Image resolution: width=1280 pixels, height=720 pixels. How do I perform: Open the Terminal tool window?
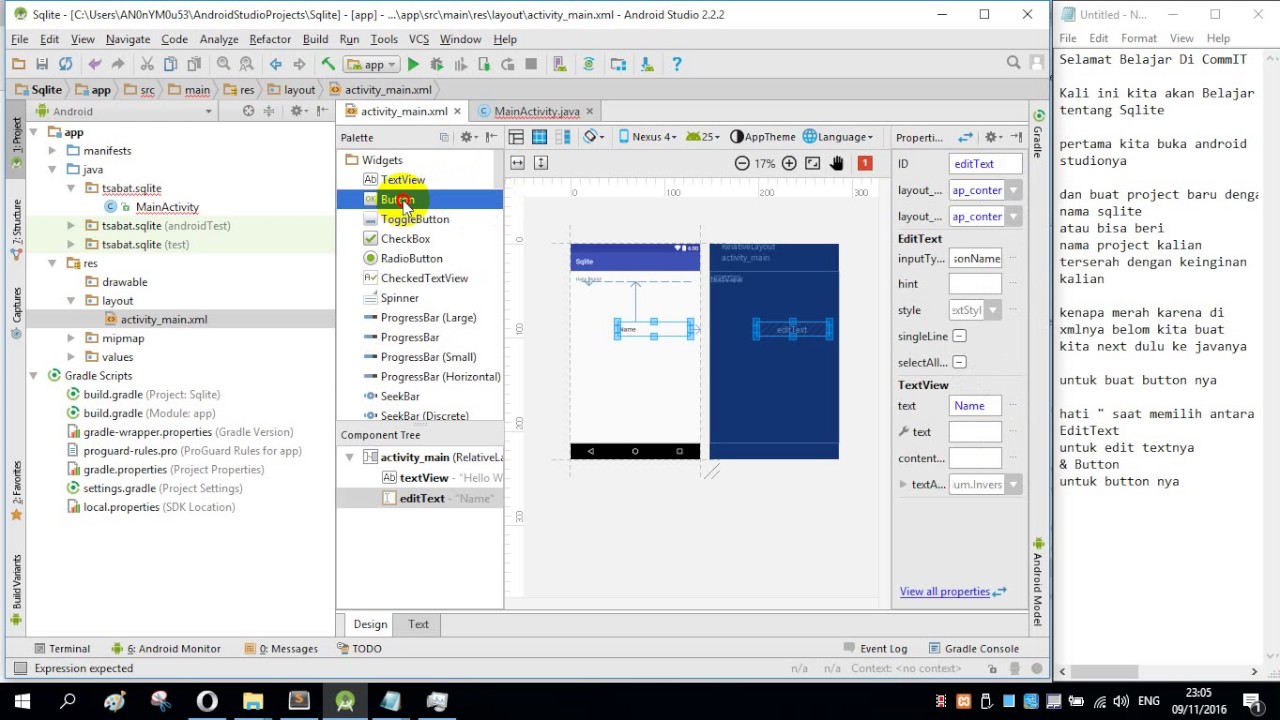point(62,648)
